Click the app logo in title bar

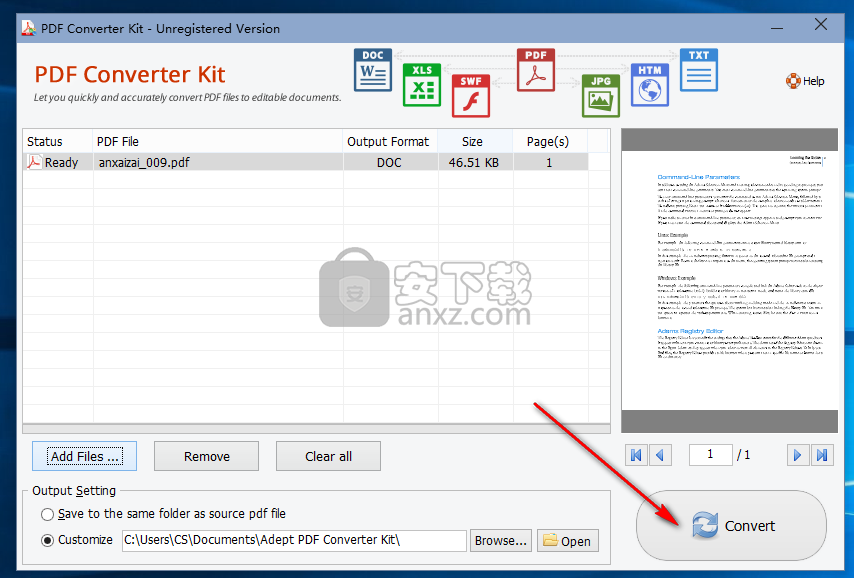tap(28, 28)
